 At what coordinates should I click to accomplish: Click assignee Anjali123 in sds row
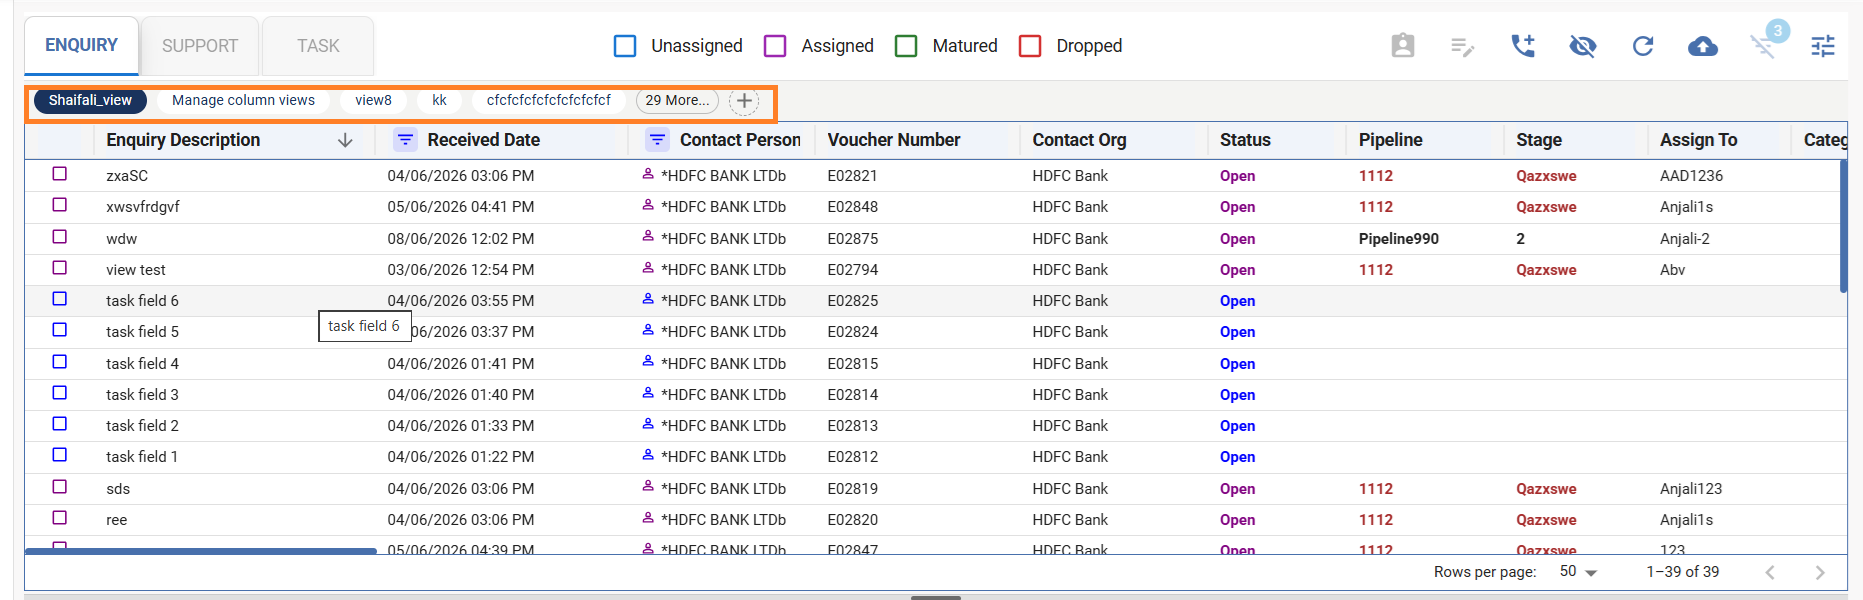tap(1690, 489)
